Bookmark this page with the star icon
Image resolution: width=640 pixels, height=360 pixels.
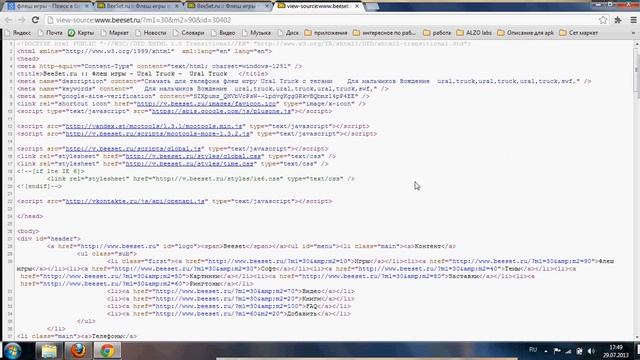603,20
